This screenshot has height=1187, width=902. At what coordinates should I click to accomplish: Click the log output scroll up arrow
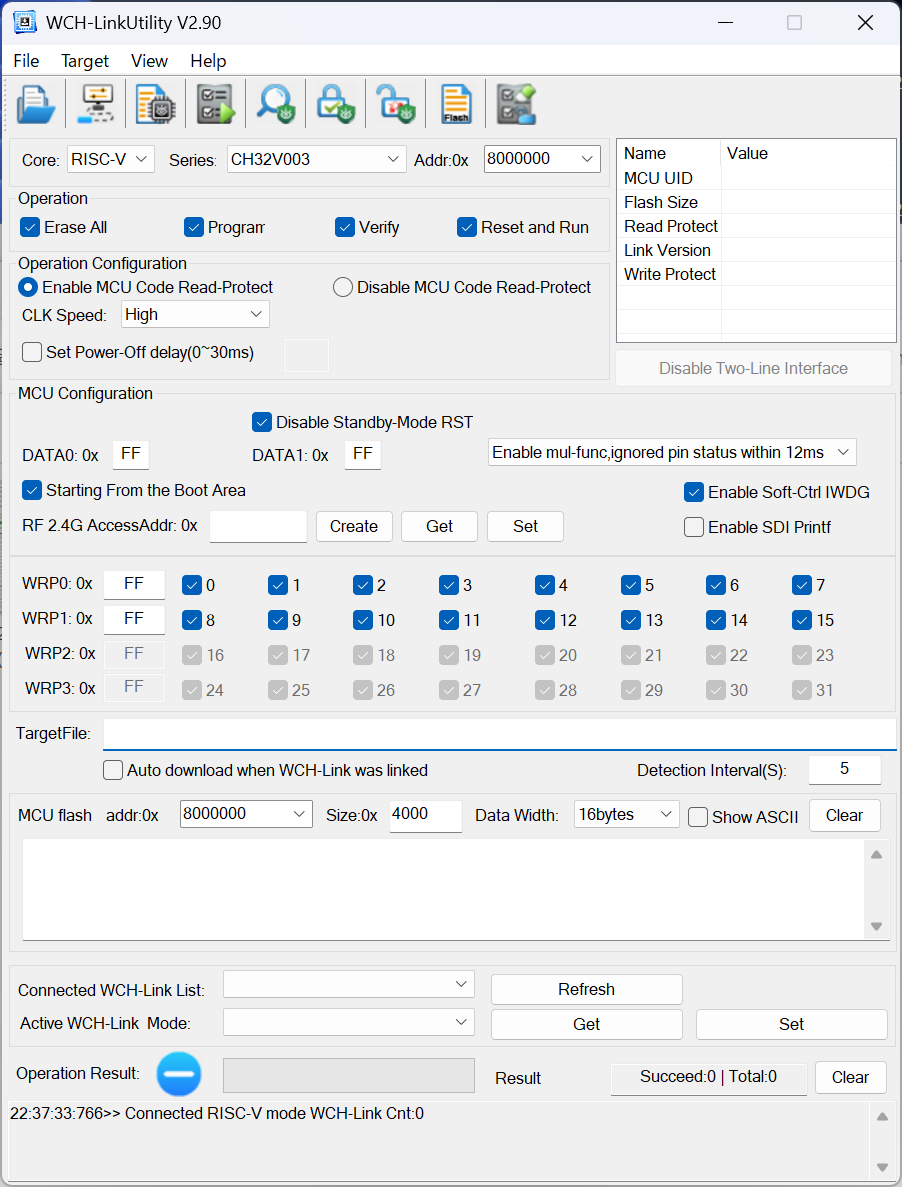[x=882, y=1117]
